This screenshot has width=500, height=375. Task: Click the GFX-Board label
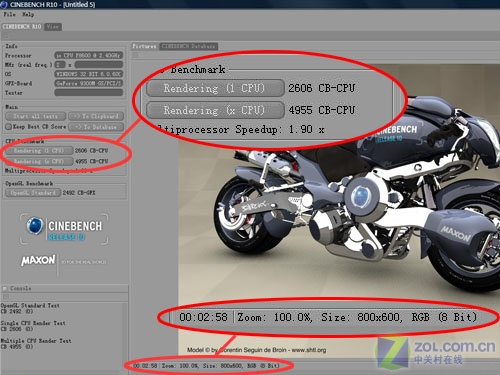(x=19, y=83)
